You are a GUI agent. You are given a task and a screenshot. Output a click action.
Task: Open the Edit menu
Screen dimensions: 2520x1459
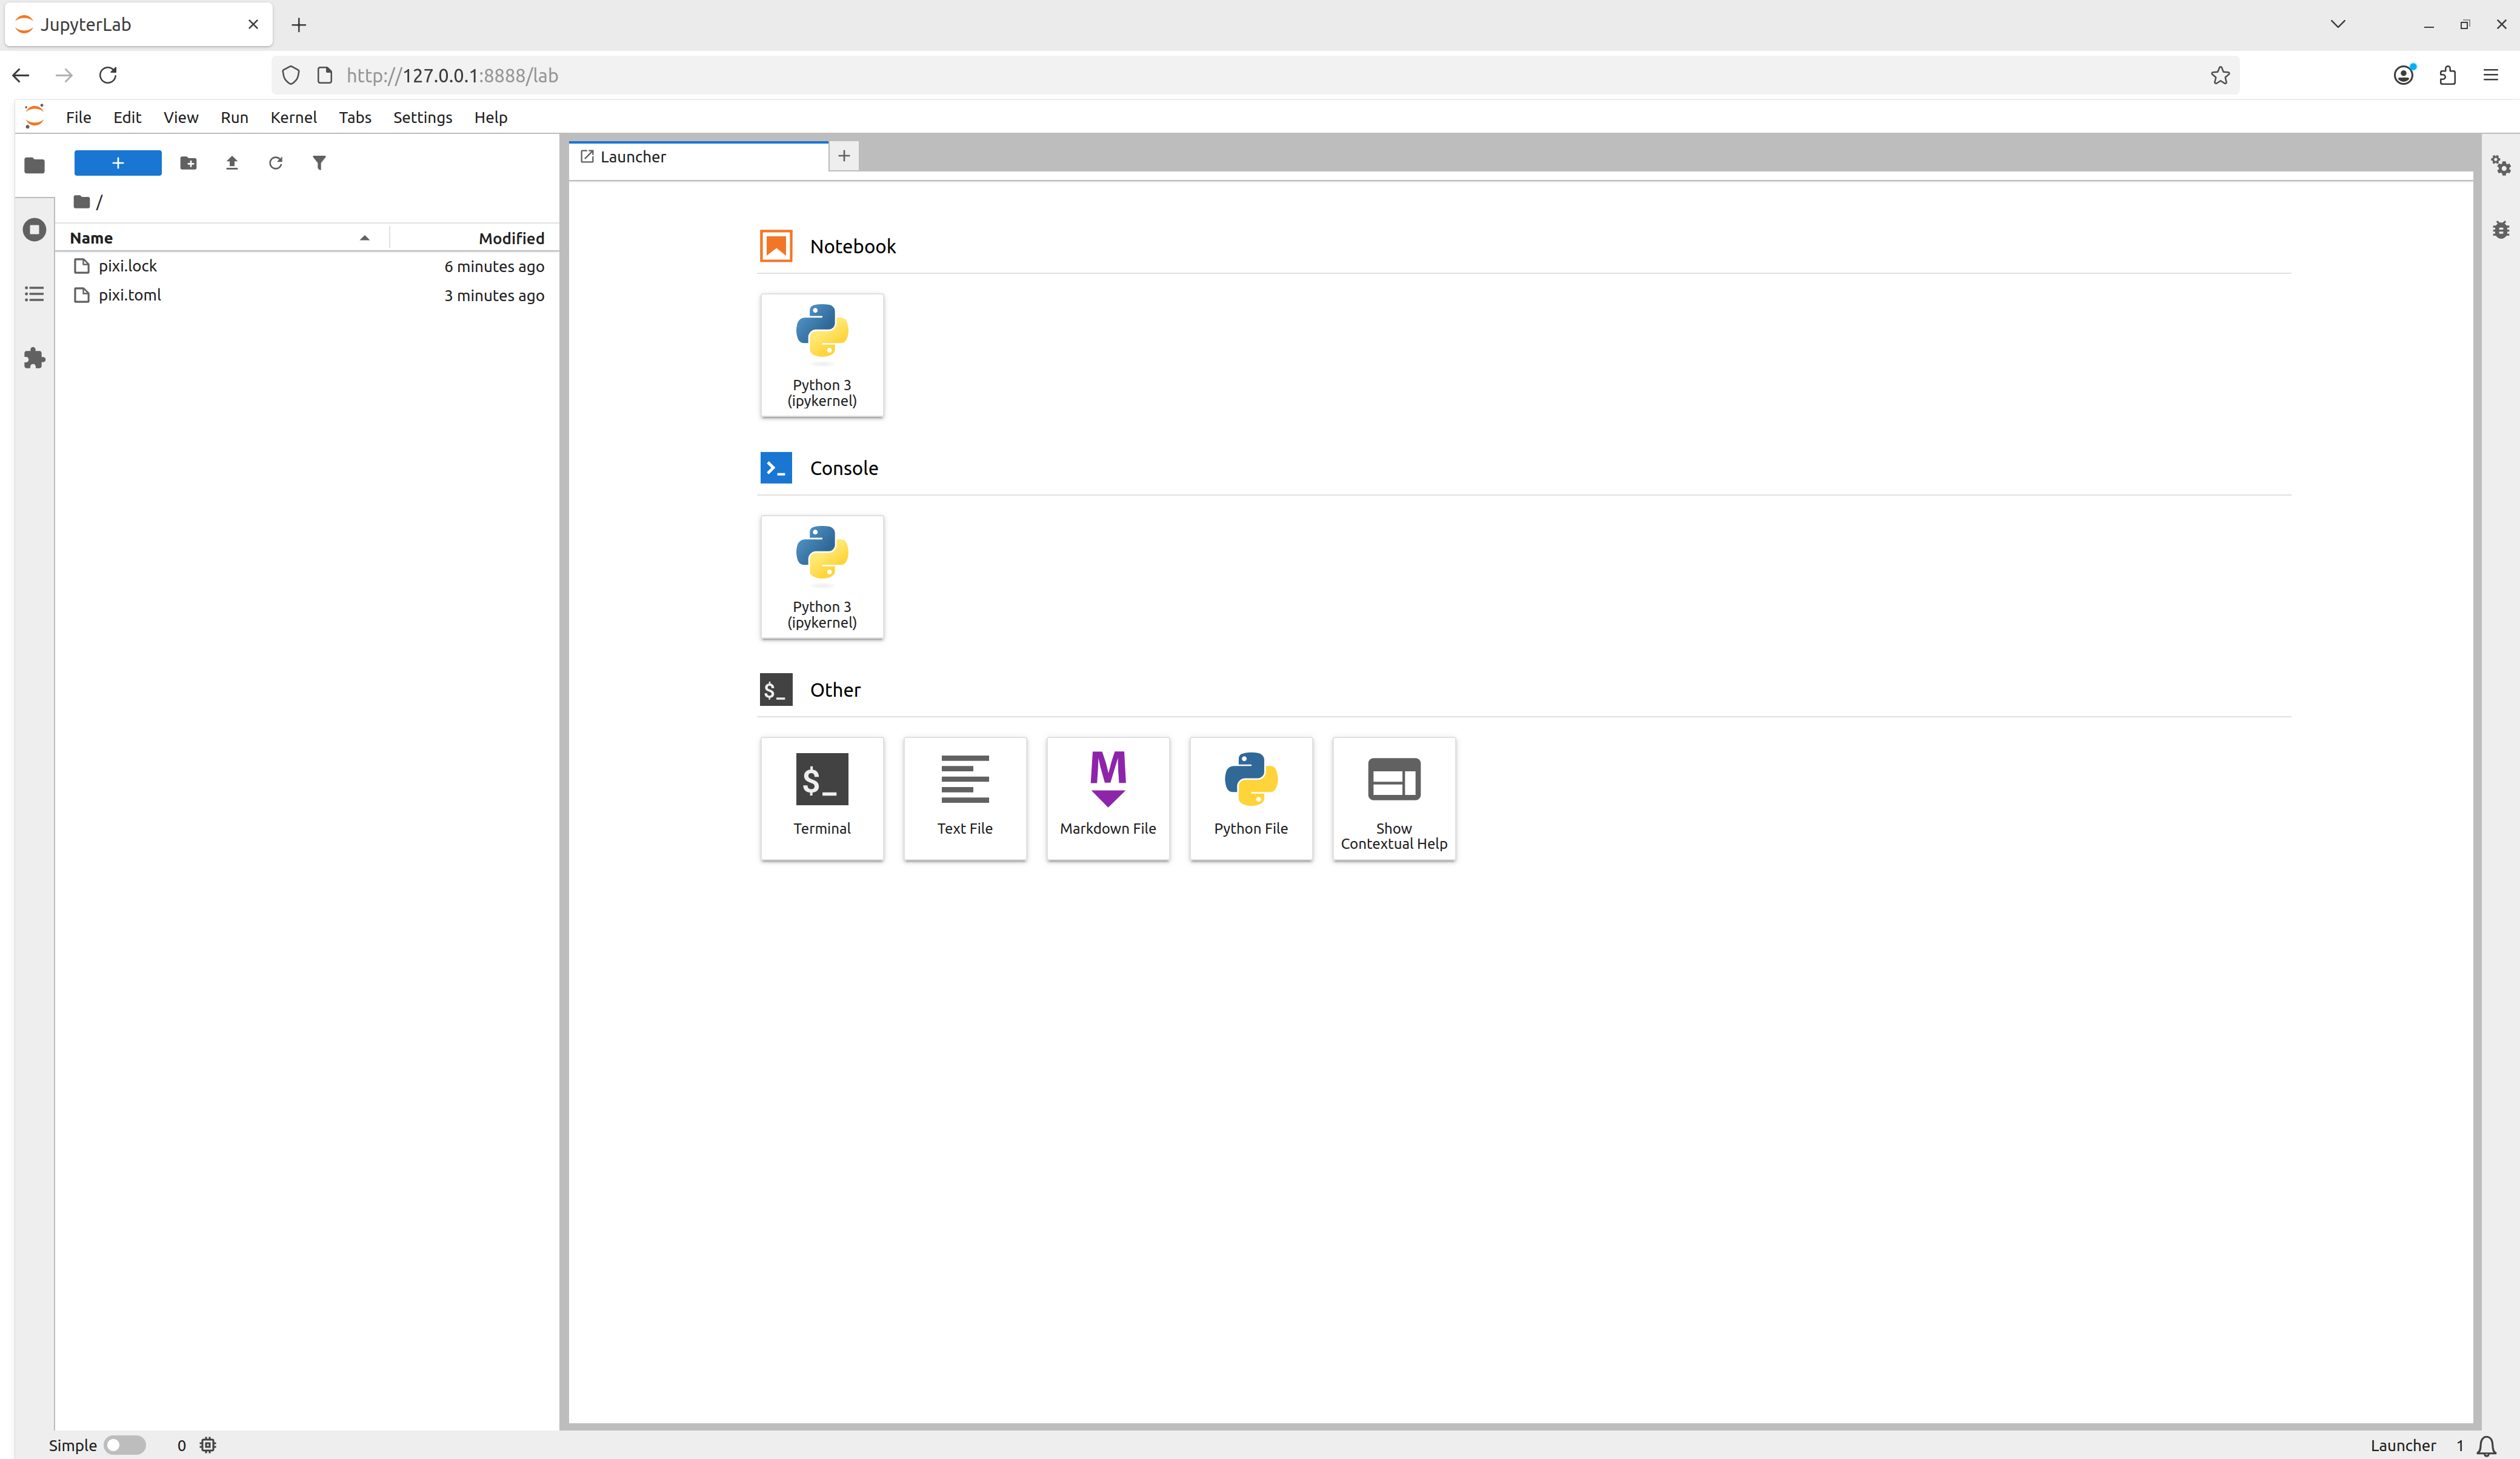tap(127, 117)
